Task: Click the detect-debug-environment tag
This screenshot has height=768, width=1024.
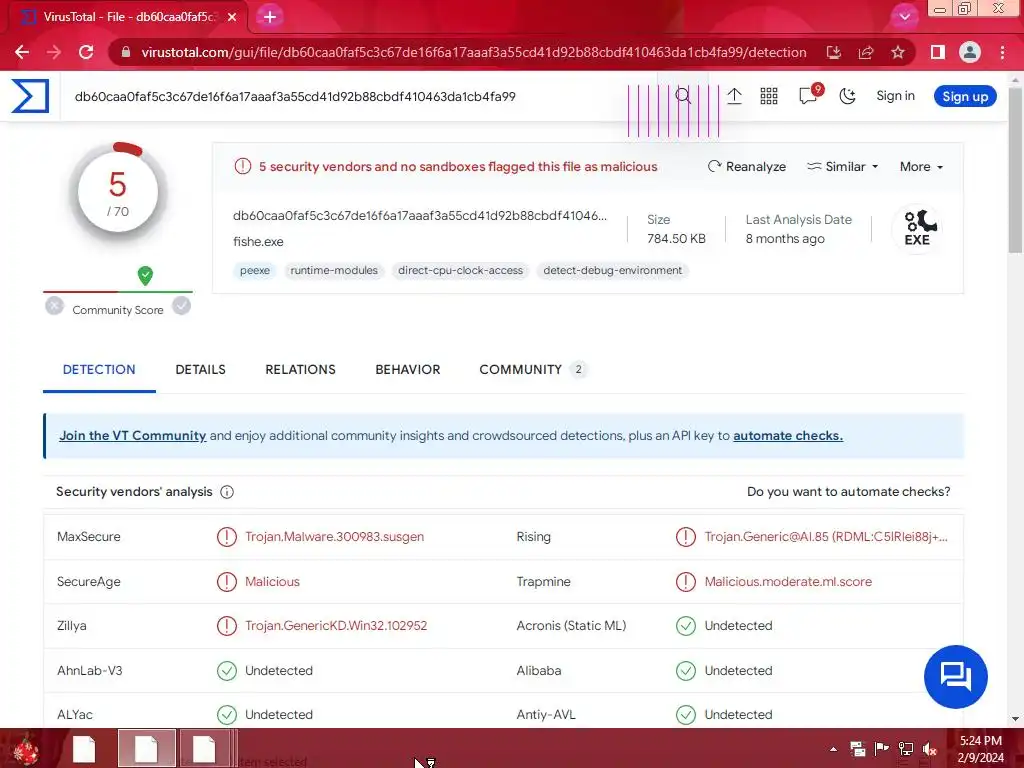Action: coord(613,270)
